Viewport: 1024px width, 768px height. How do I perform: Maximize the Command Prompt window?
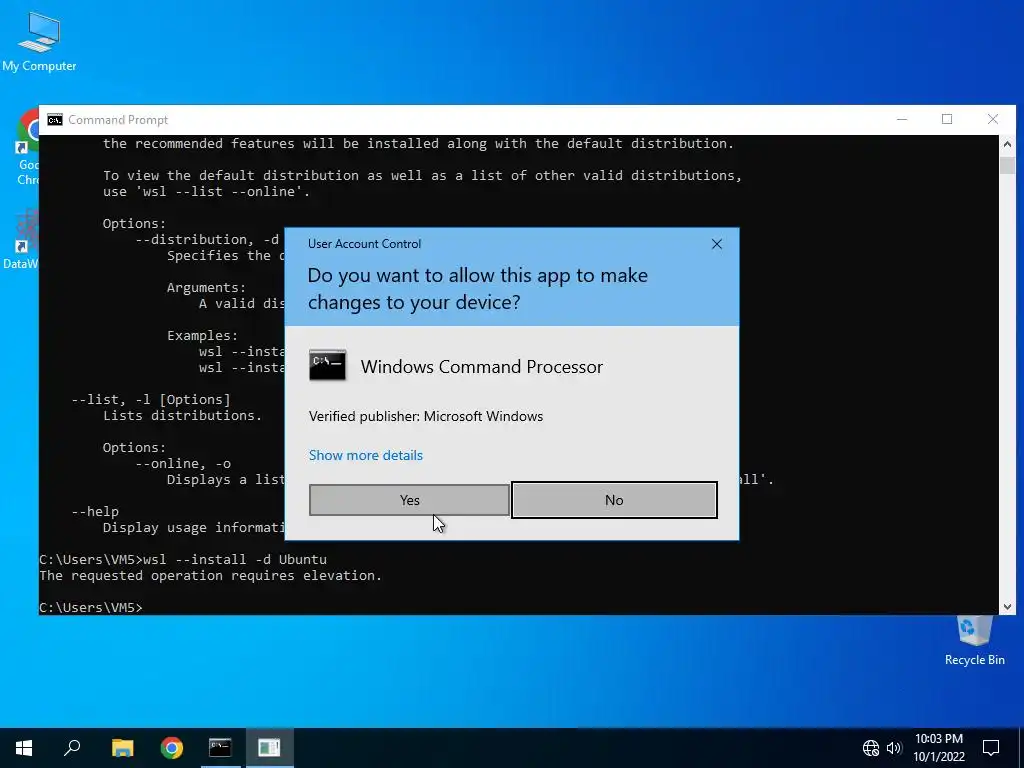tap(947, 120)
